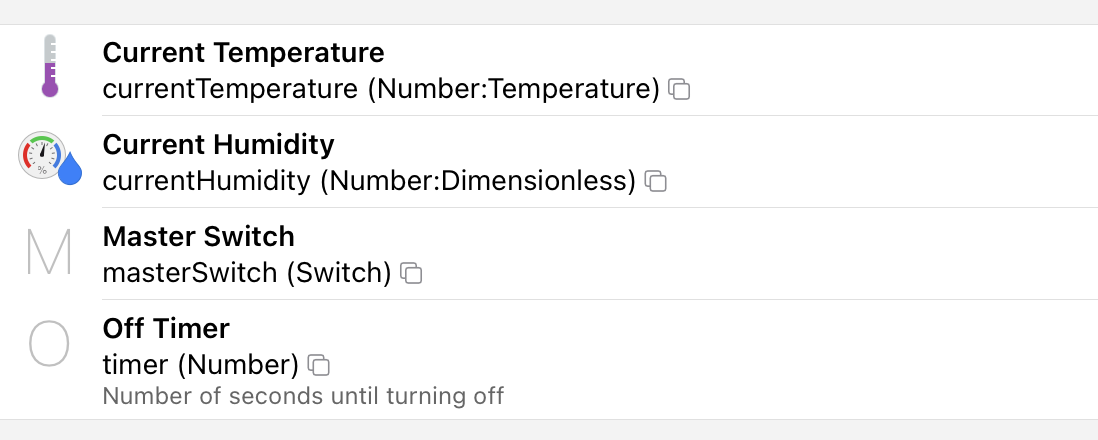The width and height of the screenshot is (1098, 440).
Task: Click the currentTemperature (Number:Temperature) text
Action: point(381,89)
